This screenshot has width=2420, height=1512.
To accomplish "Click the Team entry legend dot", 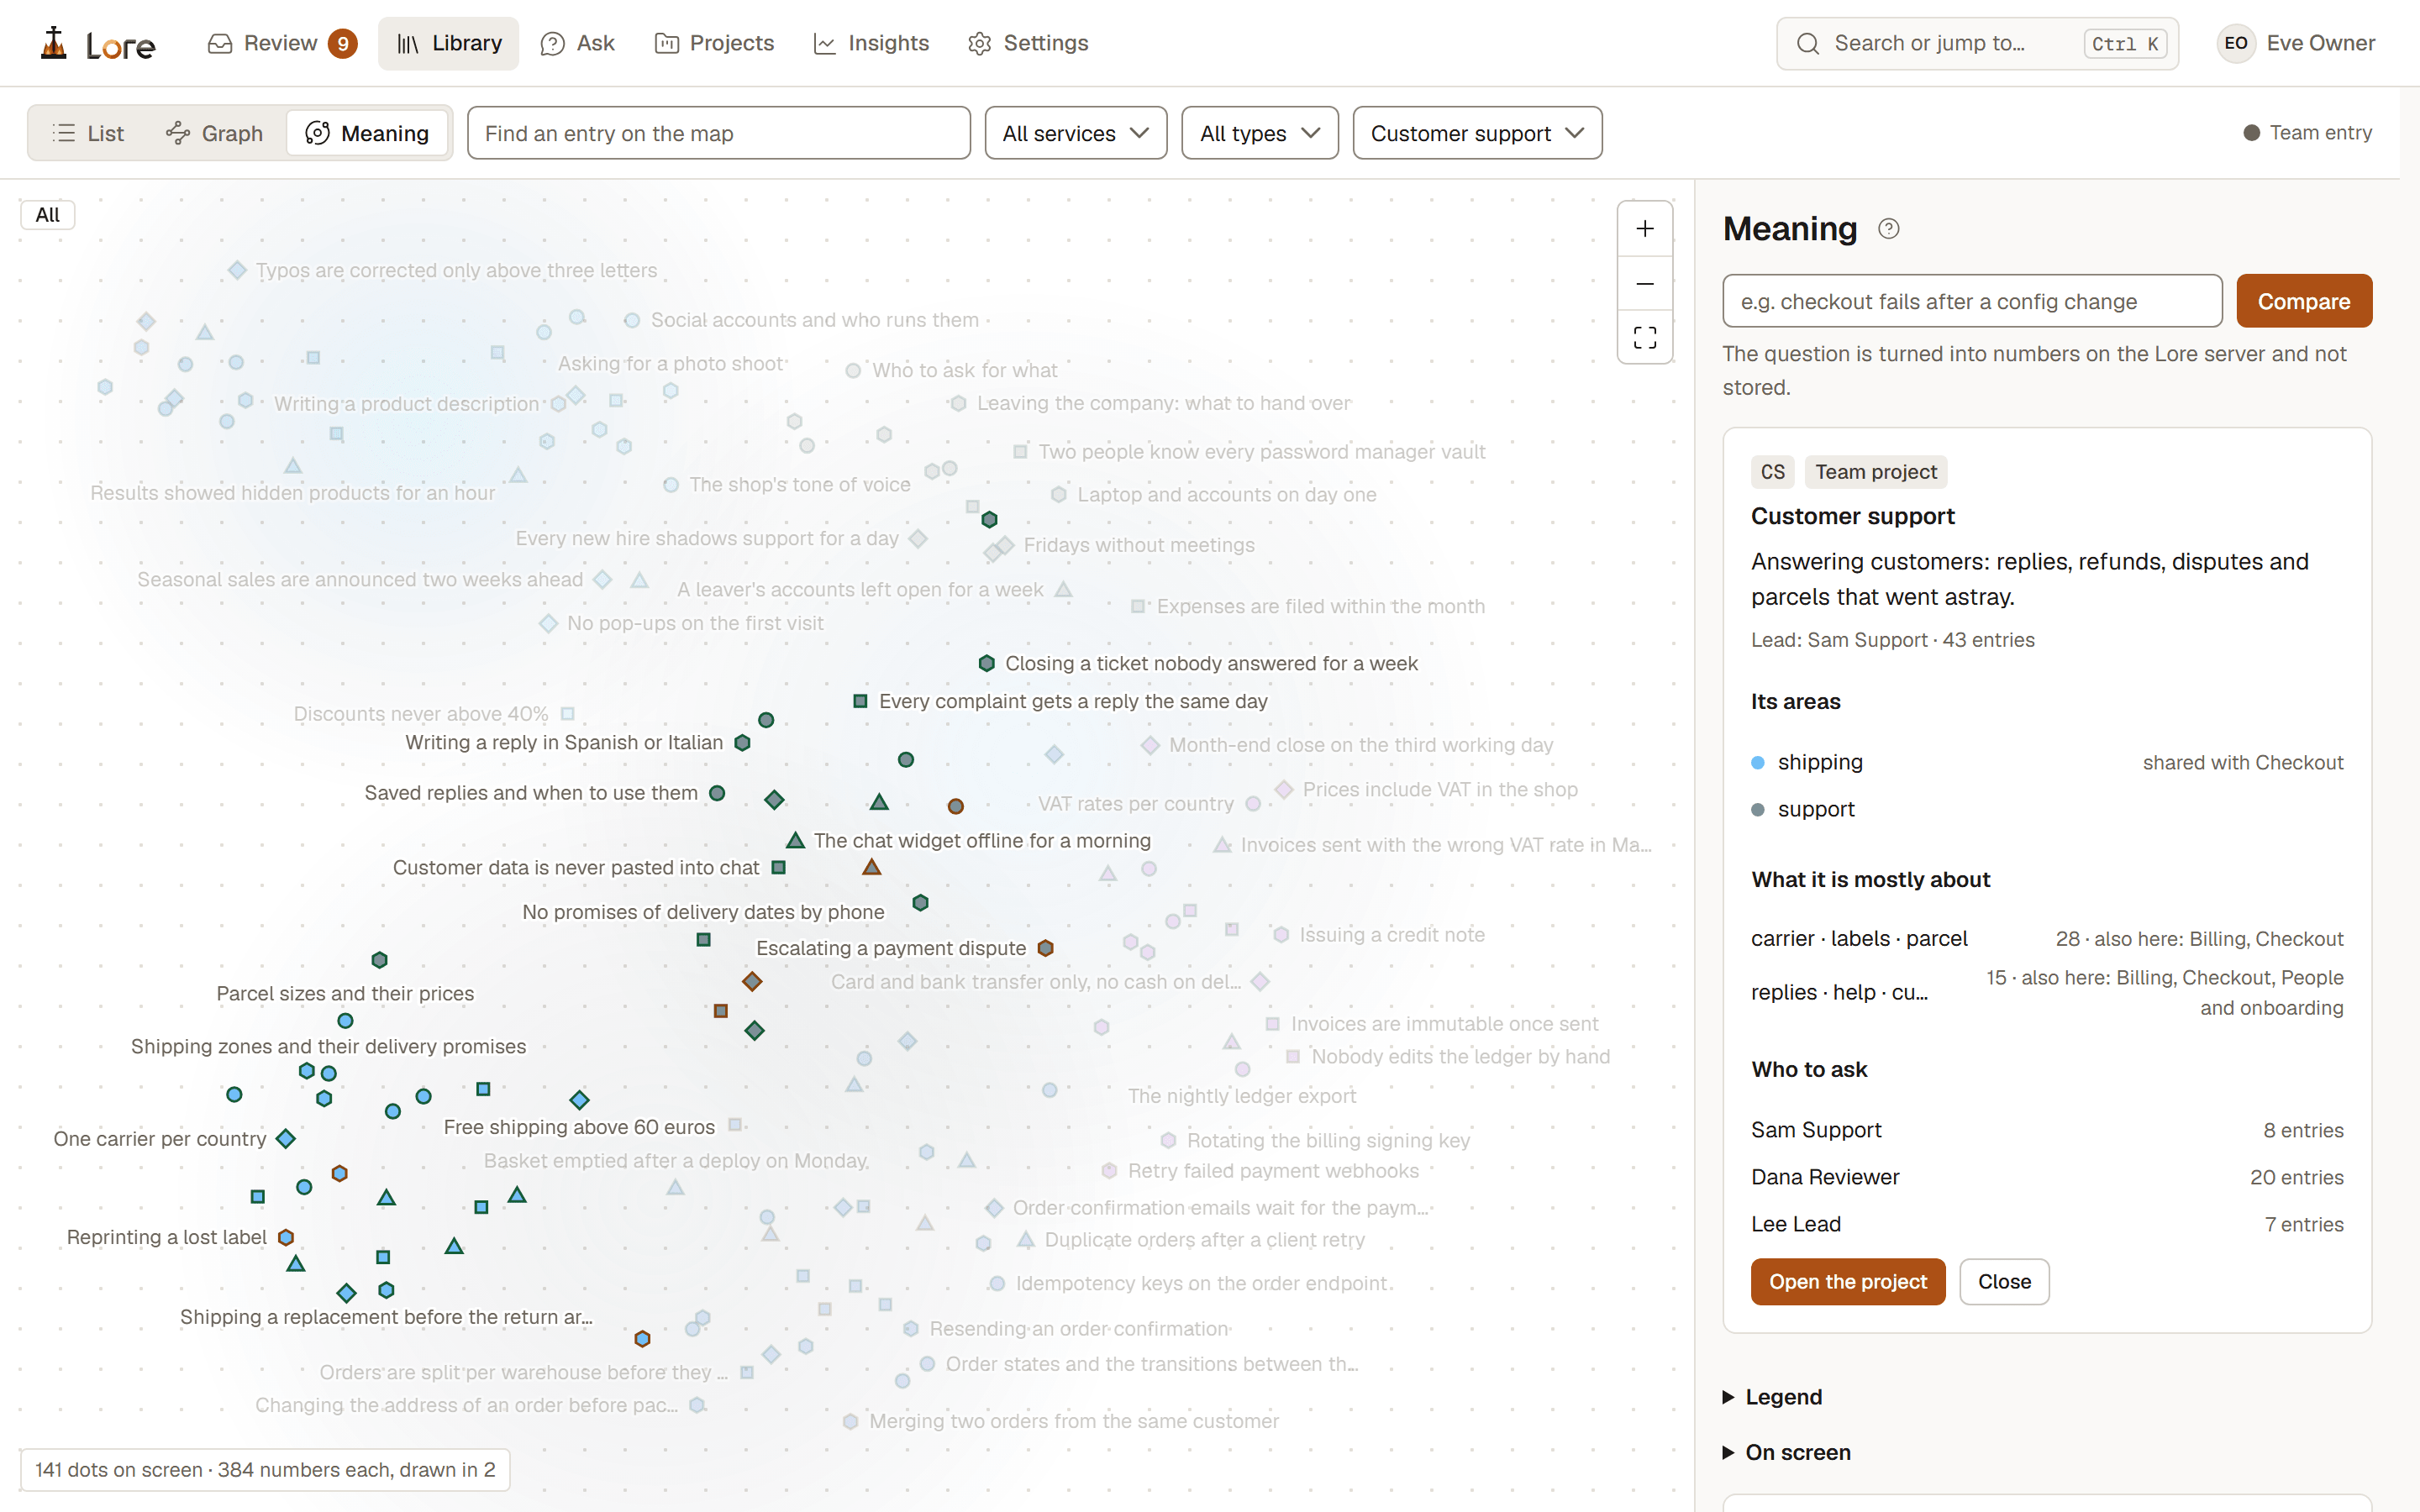I will pos(2251,133).
